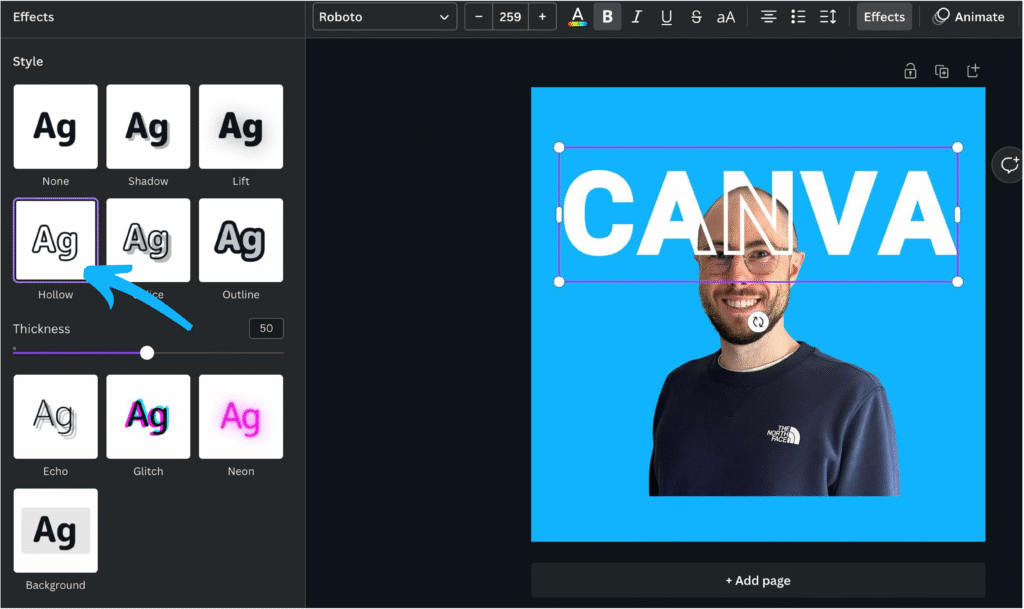
Task: Click the top-right text box resize handle
Action: [x=957, y=148]
